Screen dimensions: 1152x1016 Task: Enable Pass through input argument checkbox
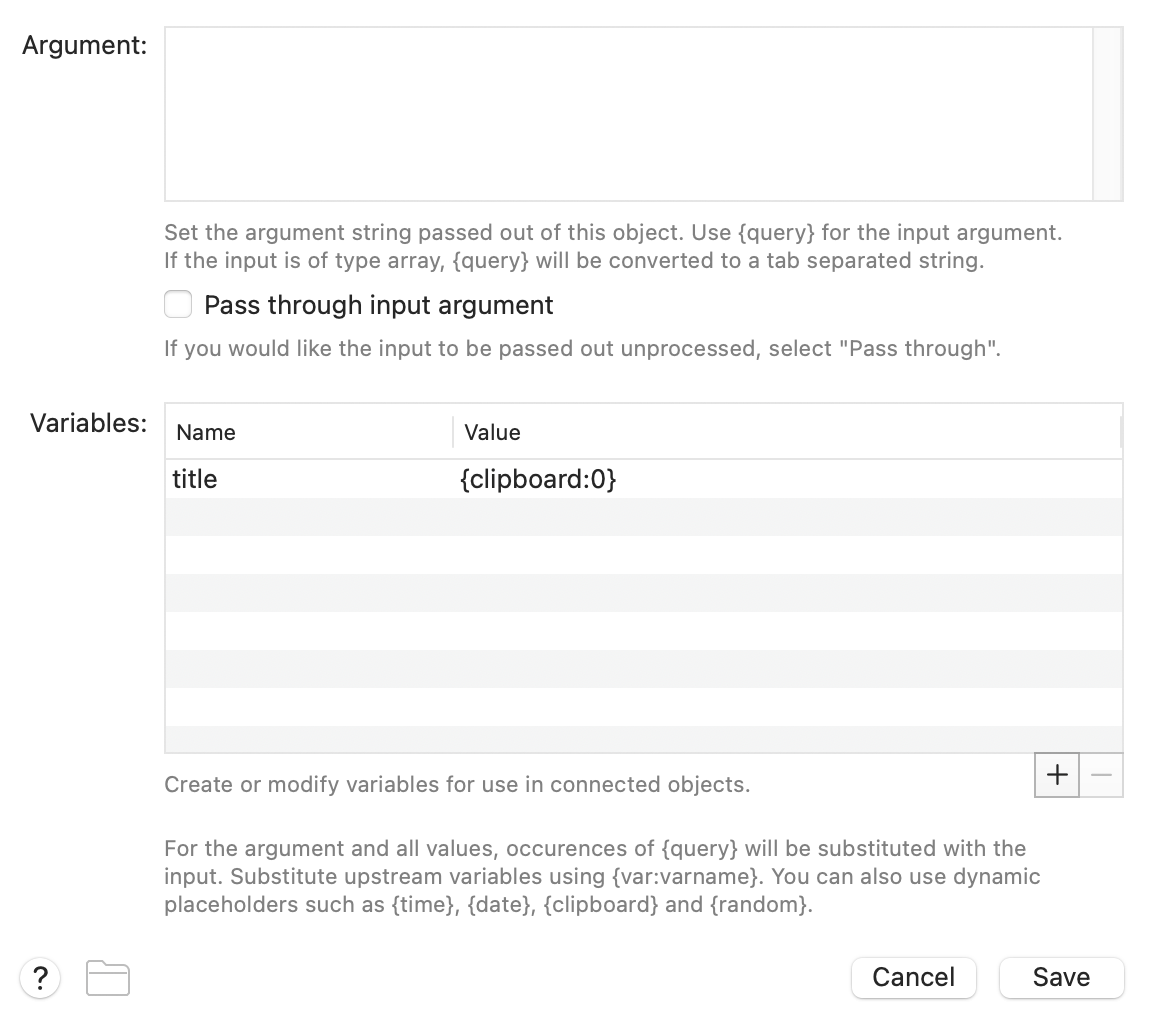coord(178,304)
